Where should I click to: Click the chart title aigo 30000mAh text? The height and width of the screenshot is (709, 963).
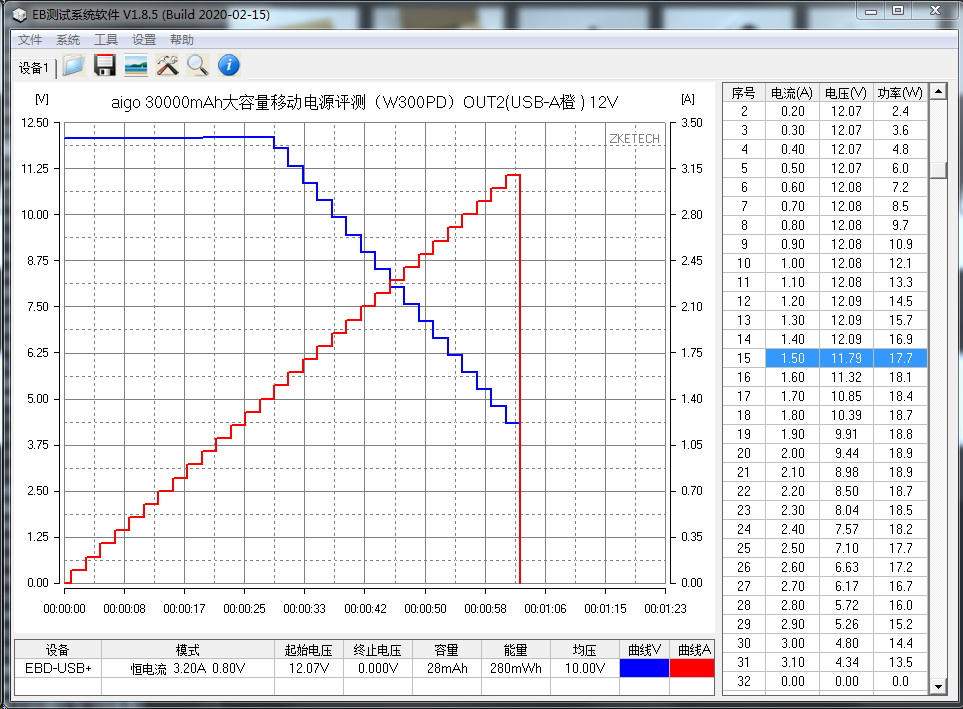(x=364, y=102)
